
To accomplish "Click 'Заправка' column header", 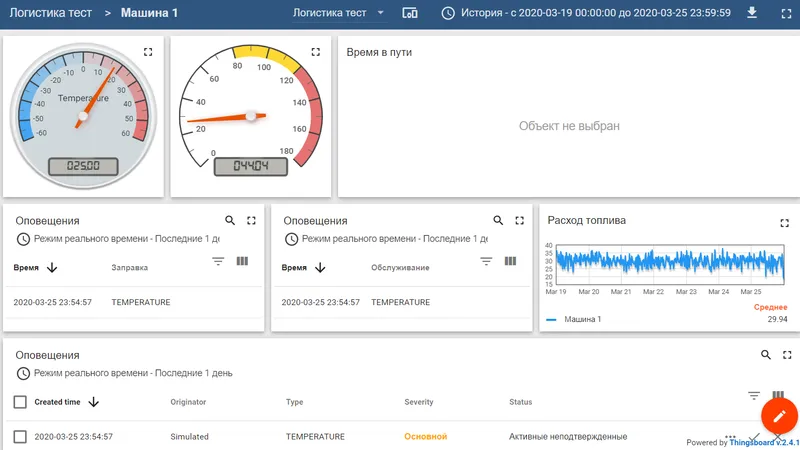I will tap(130, 267).
